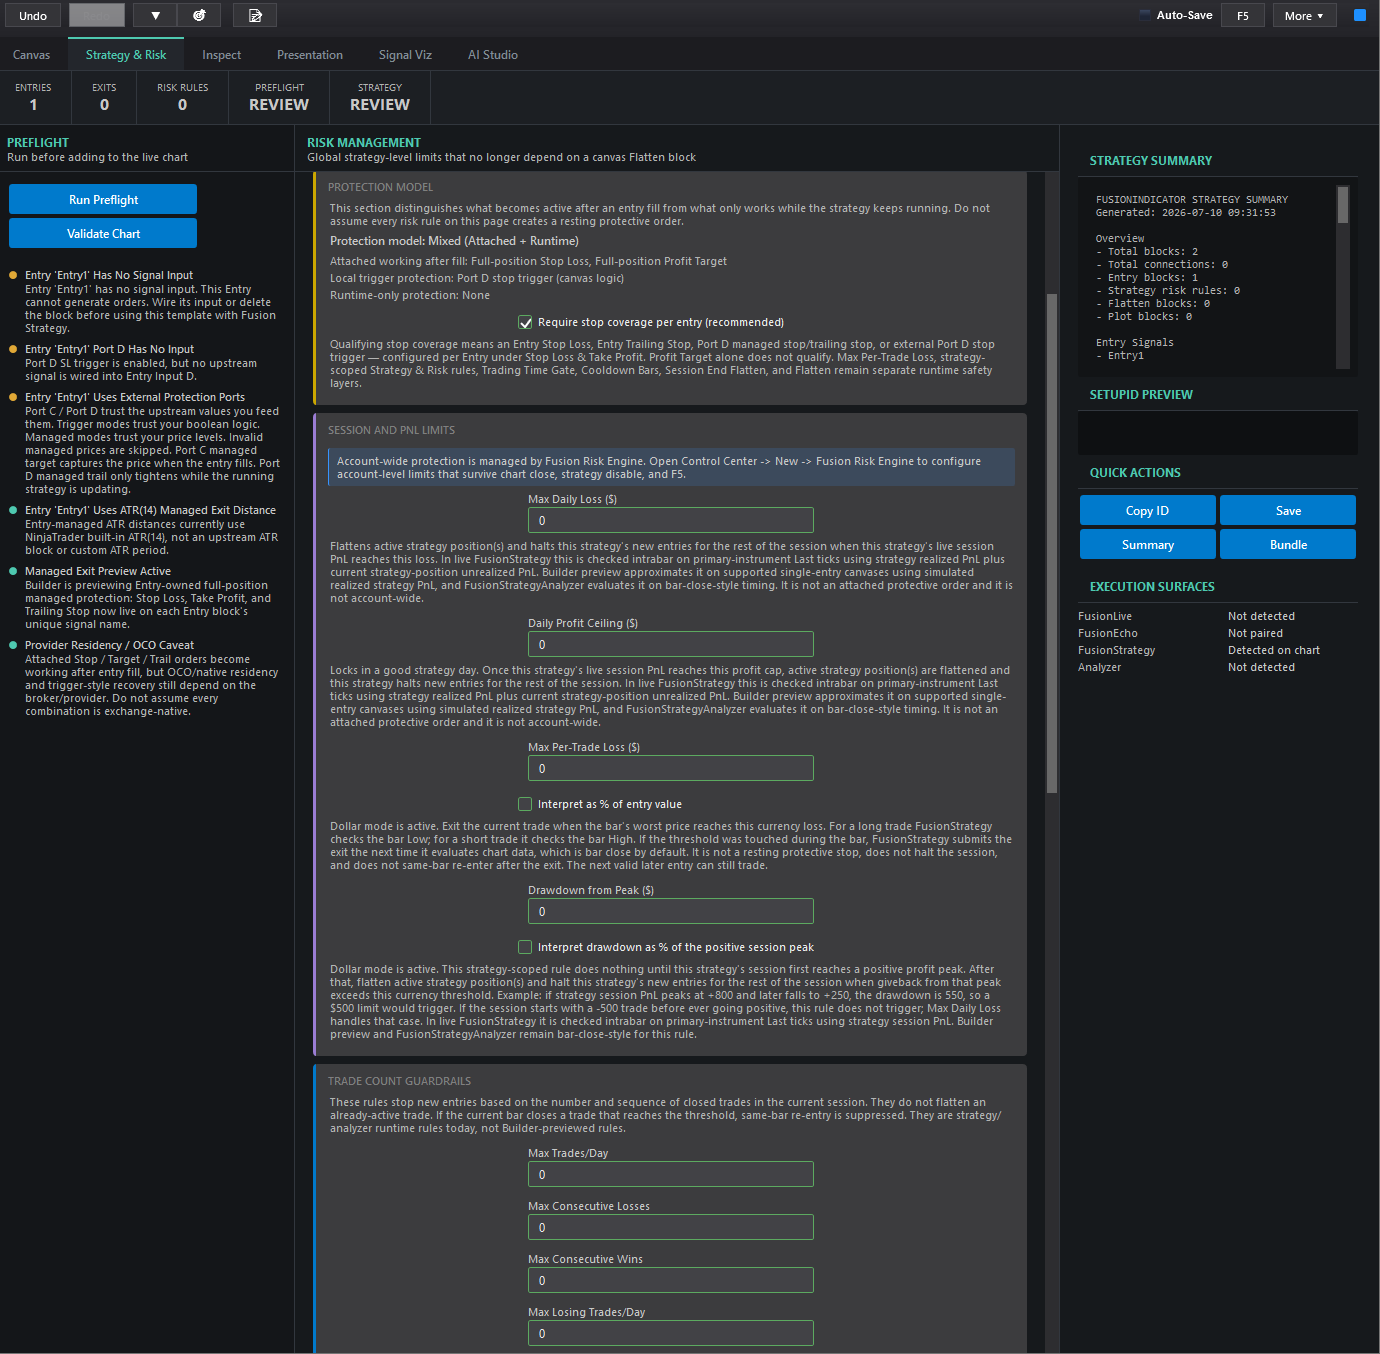Click the Run Preflight button
Viewport: 1380px width, 1354px height.
tap(103, 199)
